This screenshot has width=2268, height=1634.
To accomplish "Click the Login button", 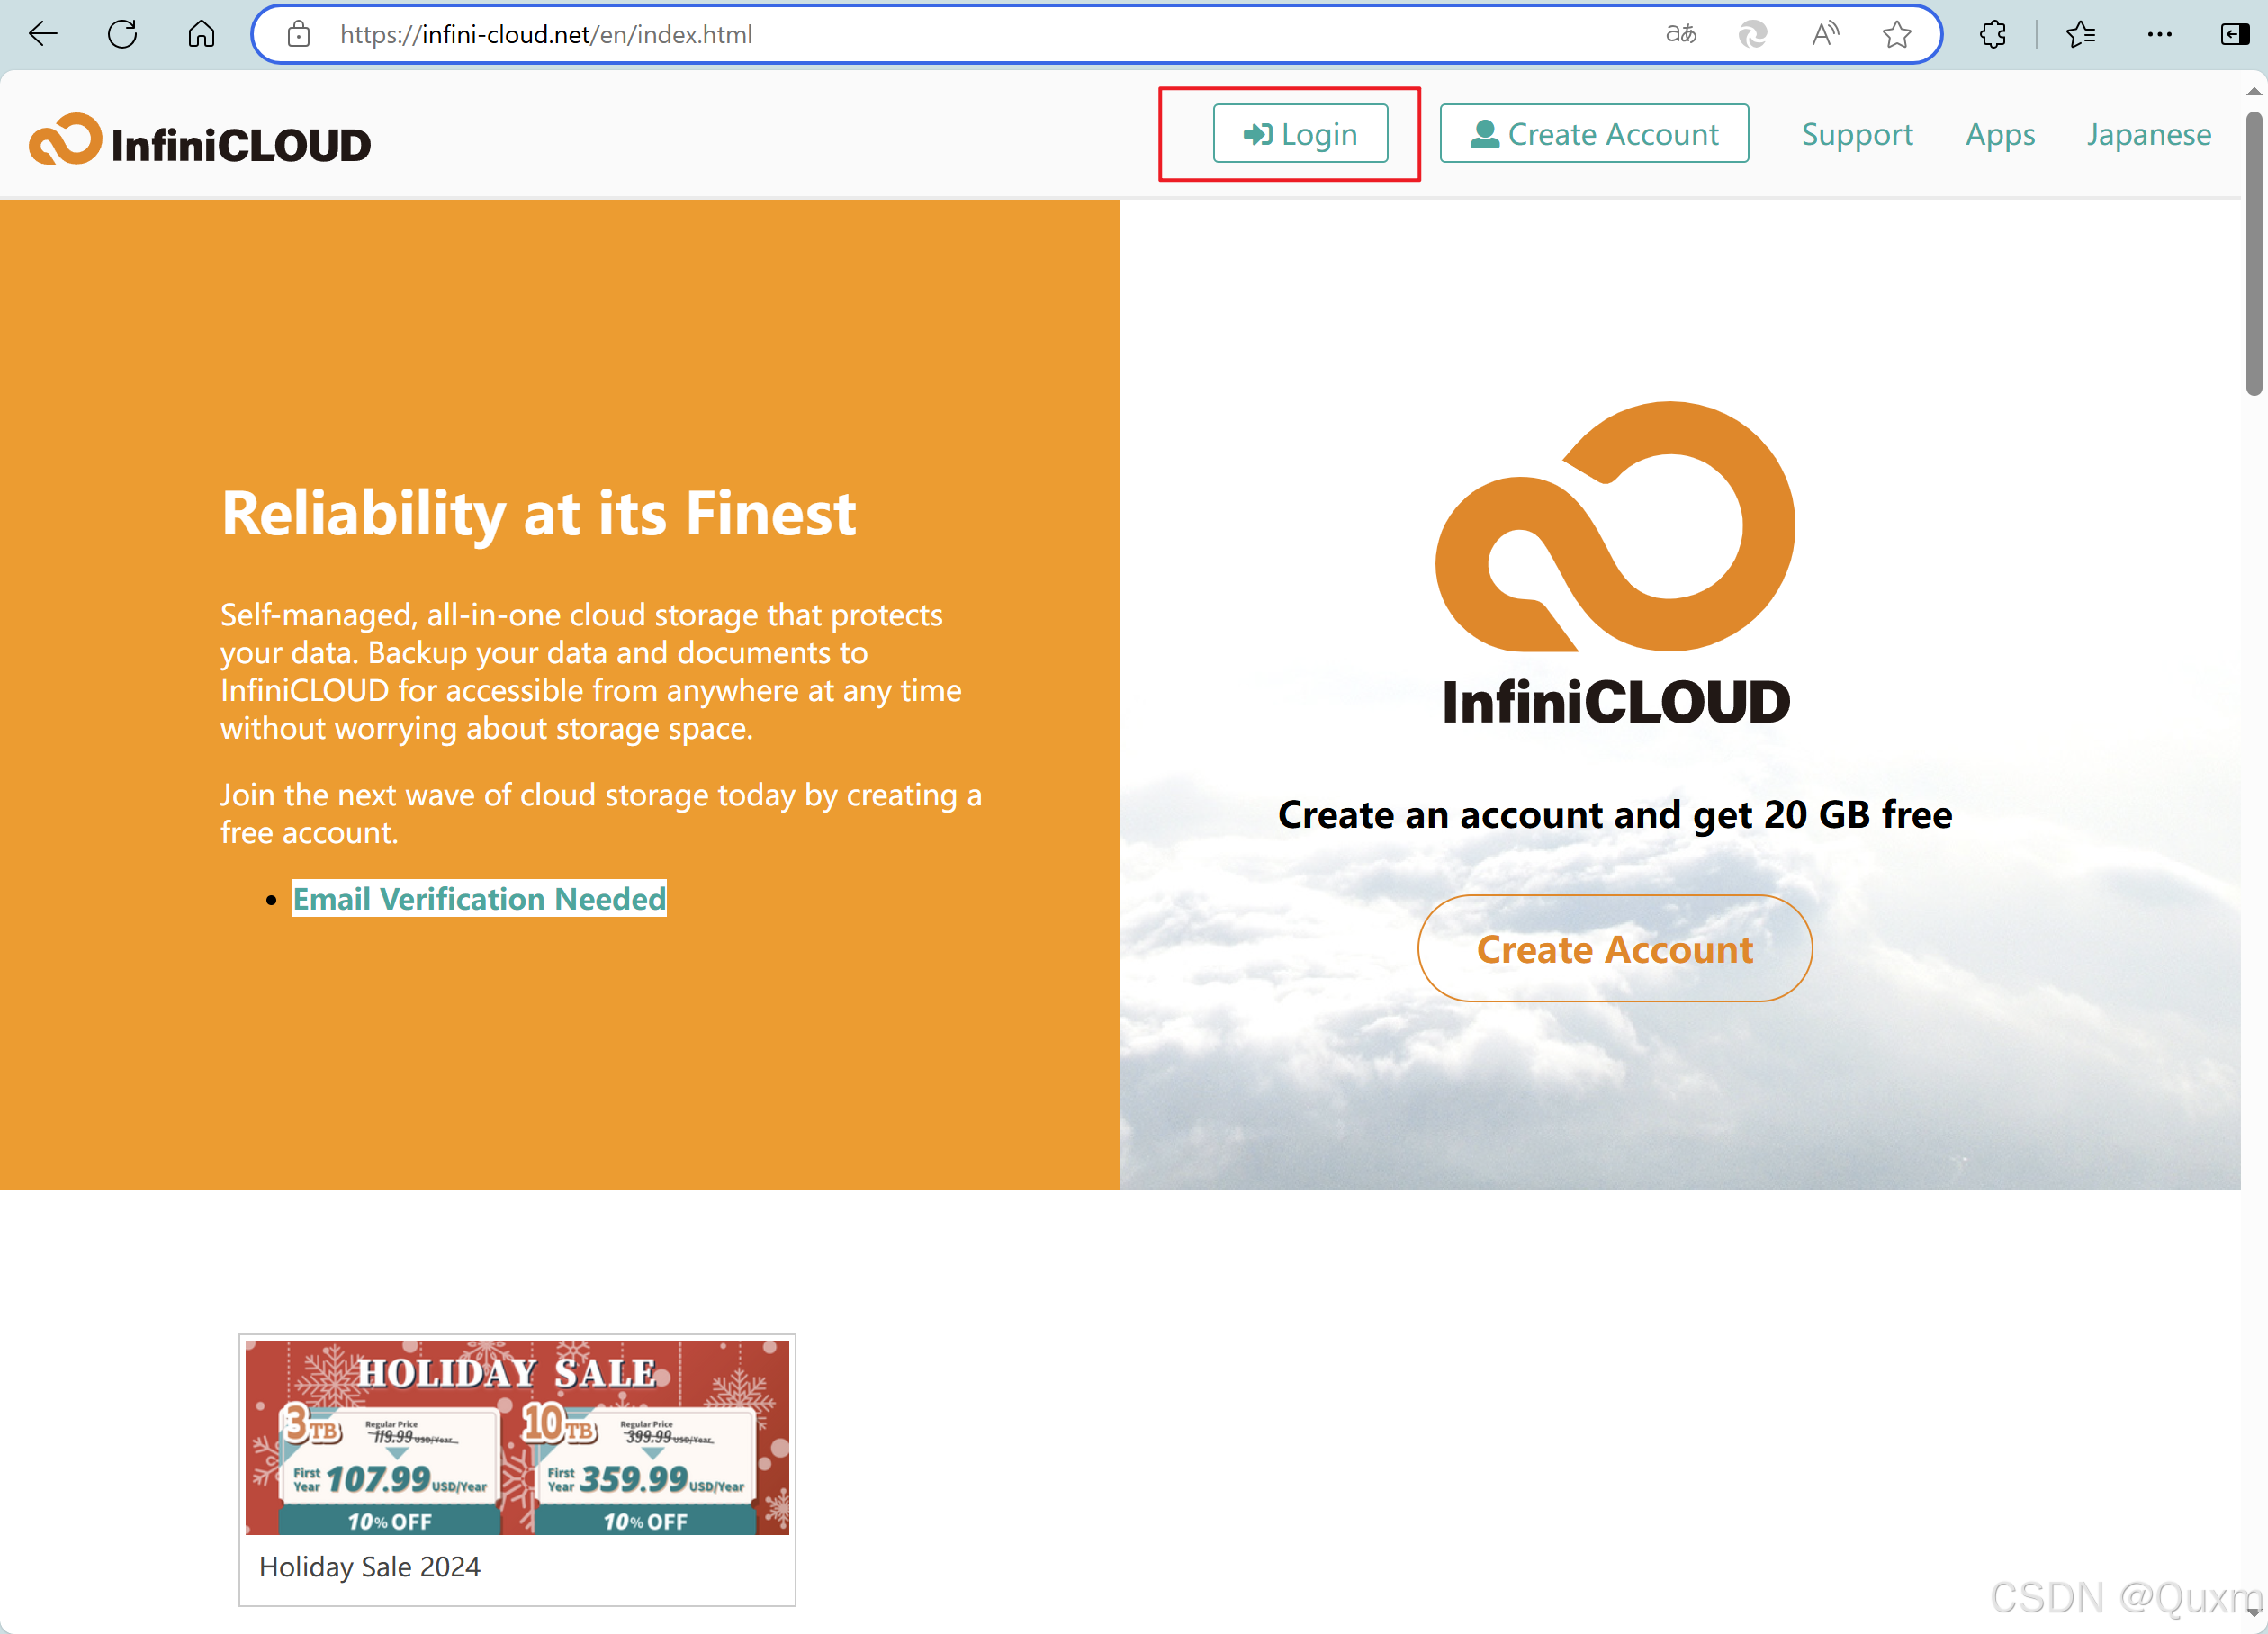I will click(x=1299, y=133).
